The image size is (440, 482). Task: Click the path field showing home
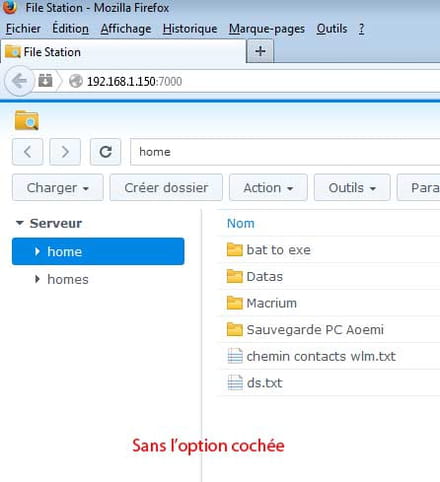pyautogui.click(x=285, y=152)
